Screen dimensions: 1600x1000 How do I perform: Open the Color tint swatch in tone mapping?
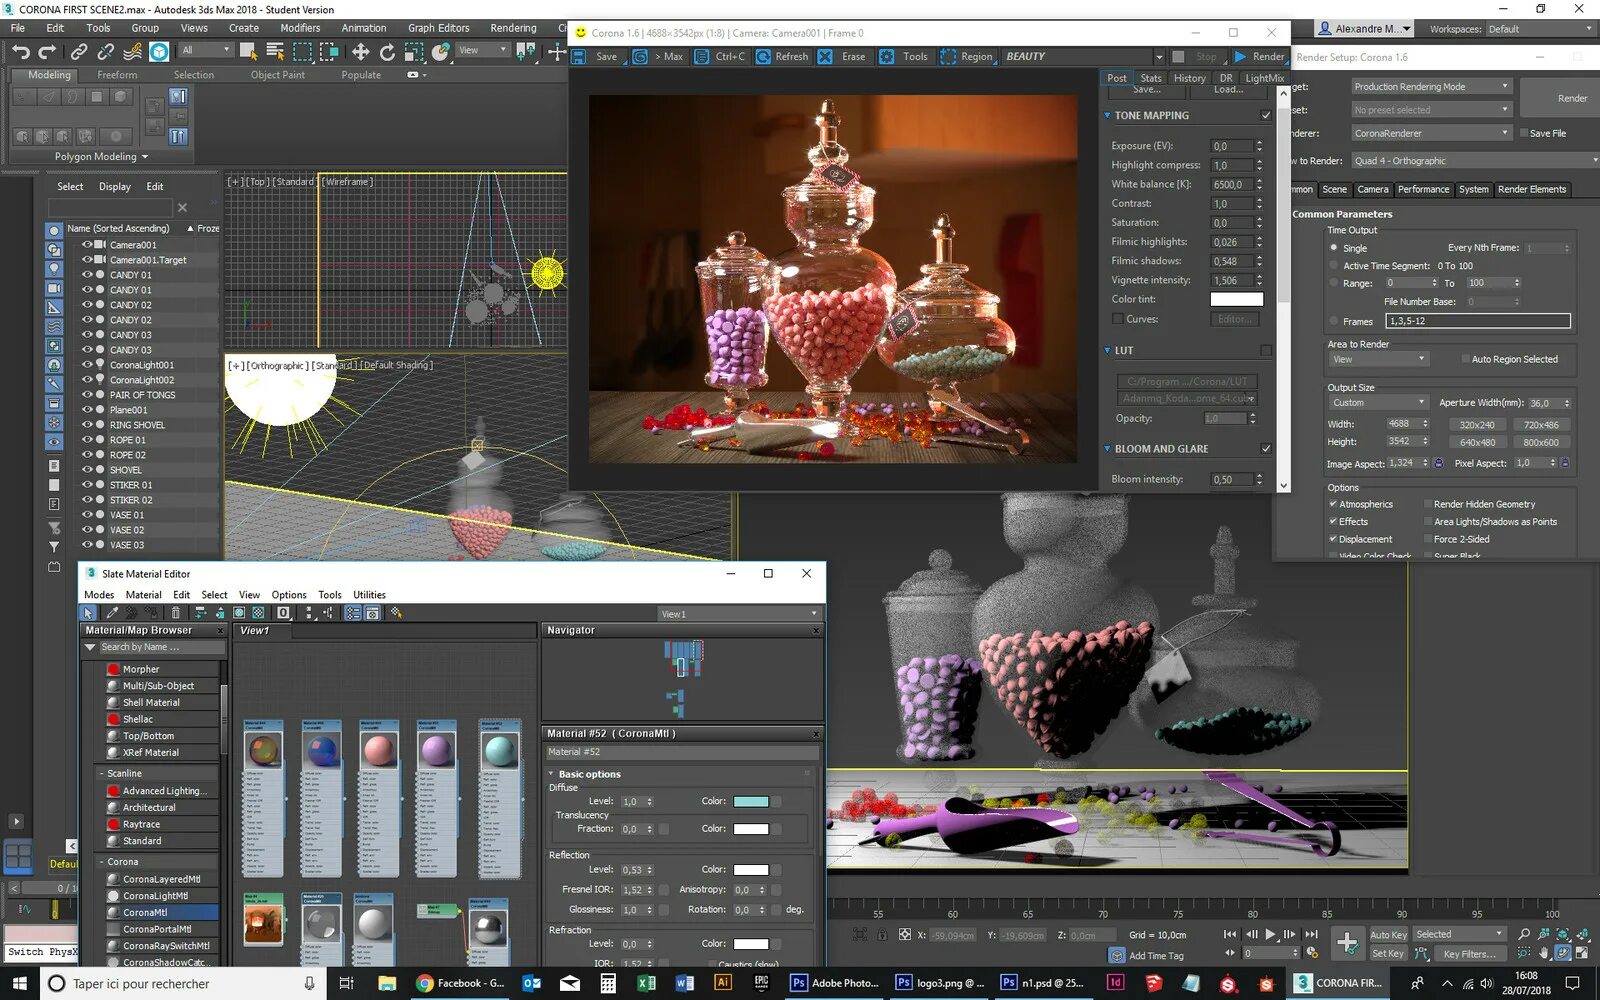(1237, 299)
